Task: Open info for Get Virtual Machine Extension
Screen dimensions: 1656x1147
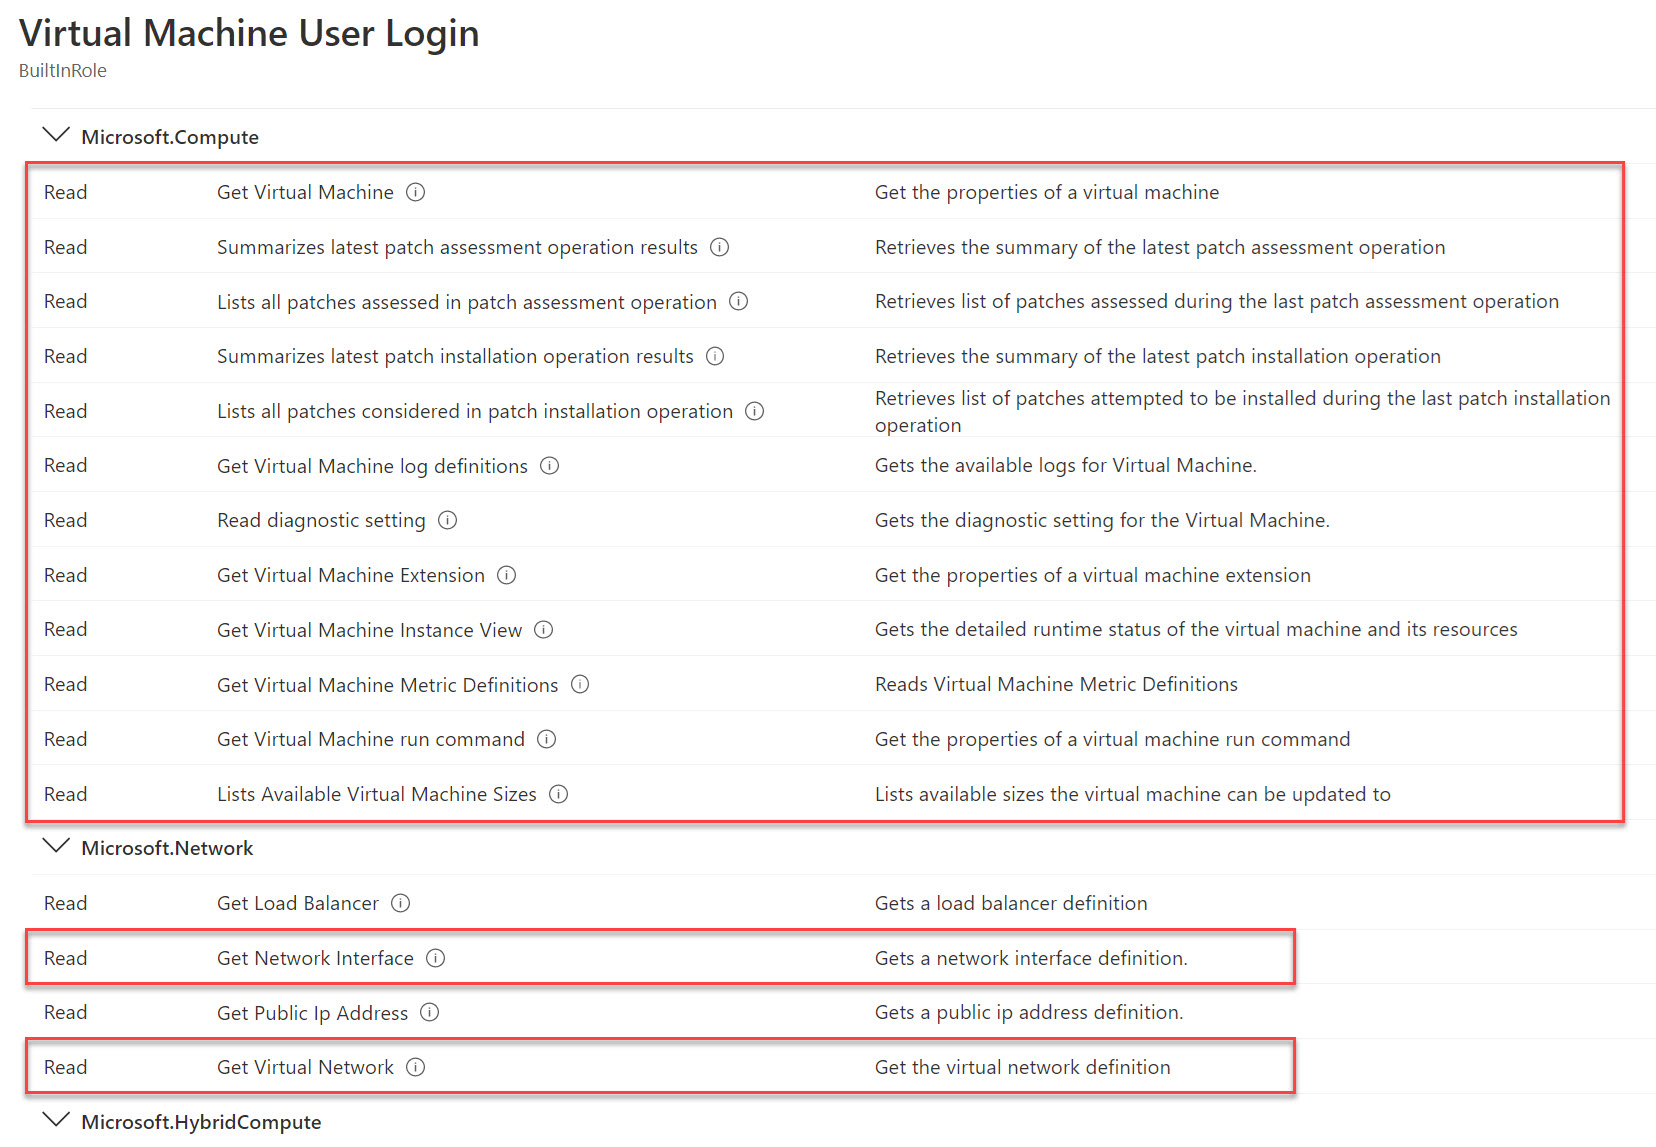Action: click(x=507, y=575)
